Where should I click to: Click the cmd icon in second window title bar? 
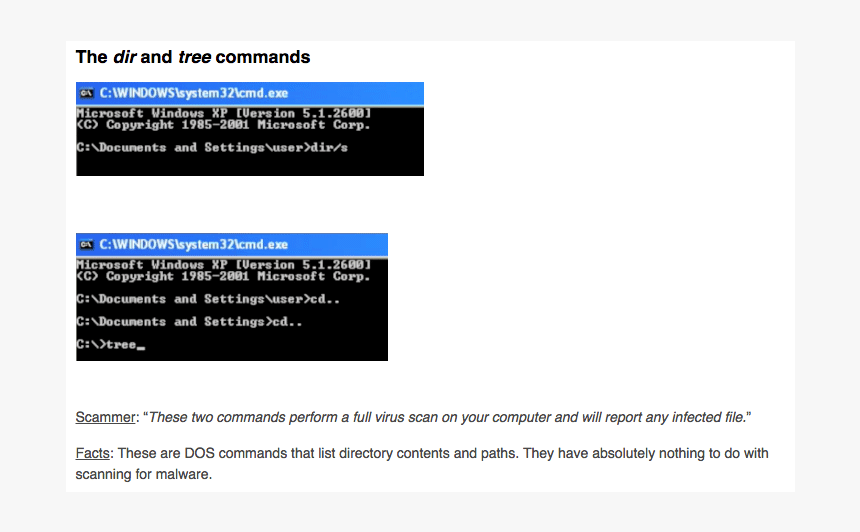coord(86,245)
